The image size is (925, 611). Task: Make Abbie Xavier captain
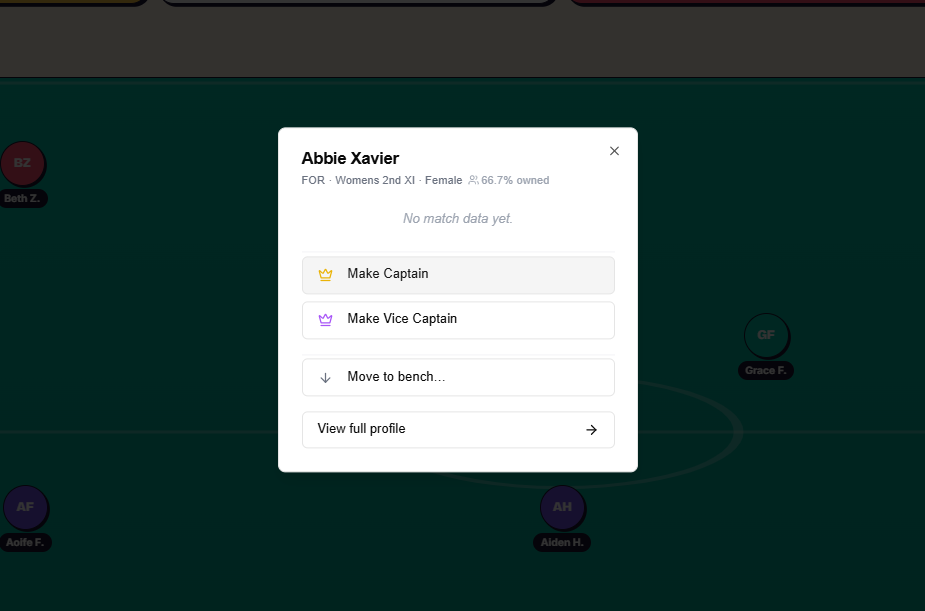pos(458,275)
